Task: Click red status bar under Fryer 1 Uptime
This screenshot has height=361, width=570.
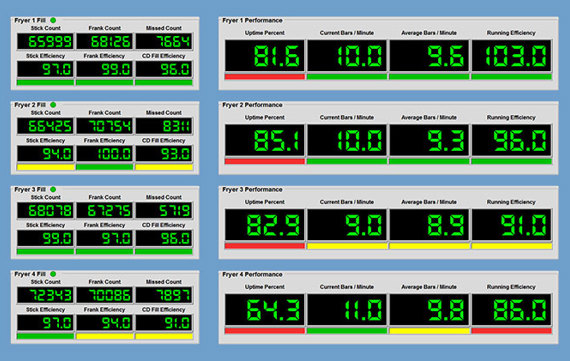Action: 265,77
